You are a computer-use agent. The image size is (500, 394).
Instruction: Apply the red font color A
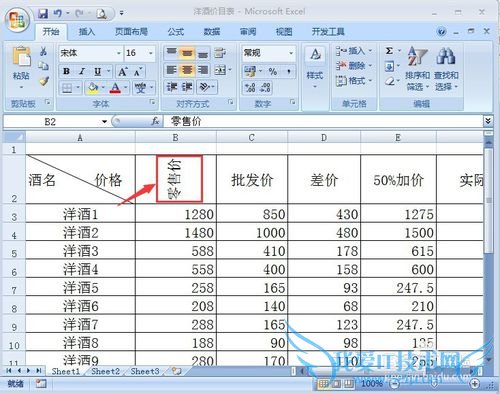[x=115, y=88]
